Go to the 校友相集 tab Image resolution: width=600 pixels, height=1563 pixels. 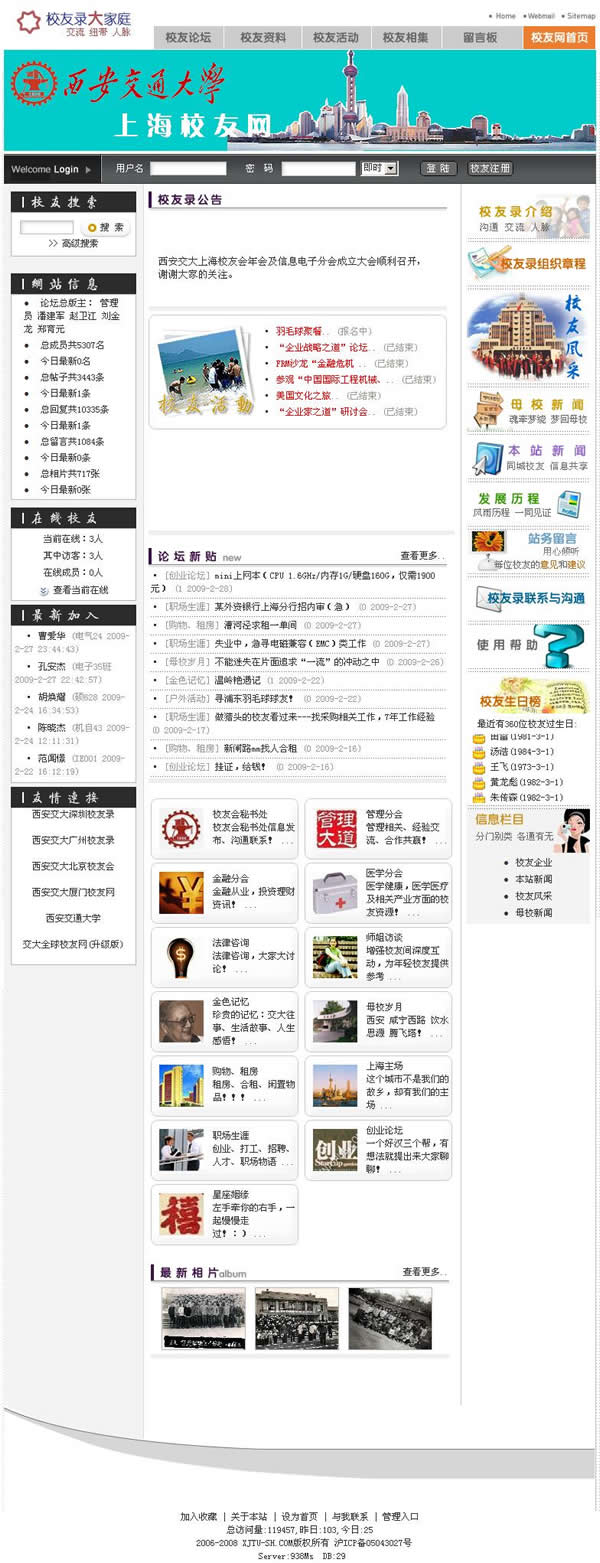[406, 38]
